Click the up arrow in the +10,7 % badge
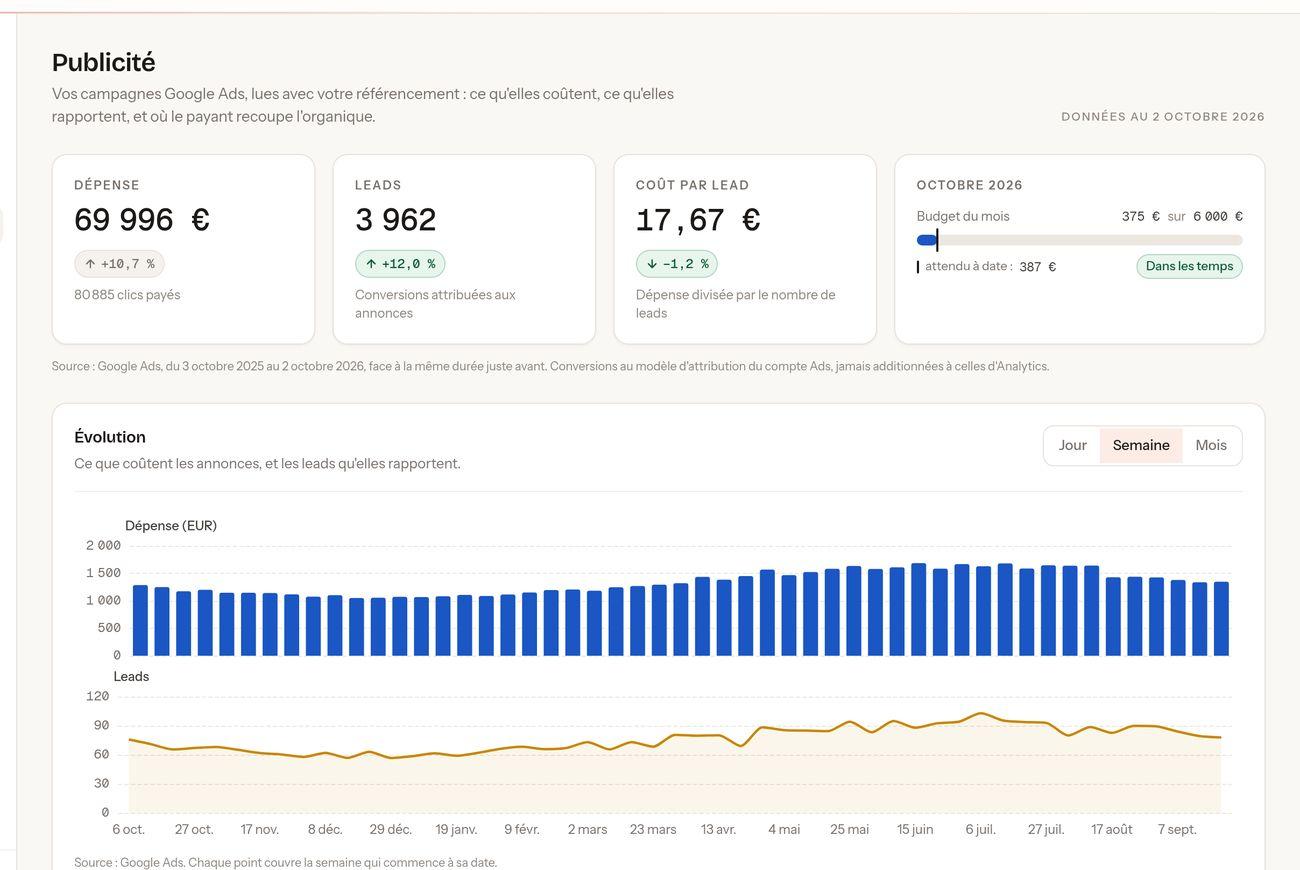The image size is (1300, 870). coord(90,264)
